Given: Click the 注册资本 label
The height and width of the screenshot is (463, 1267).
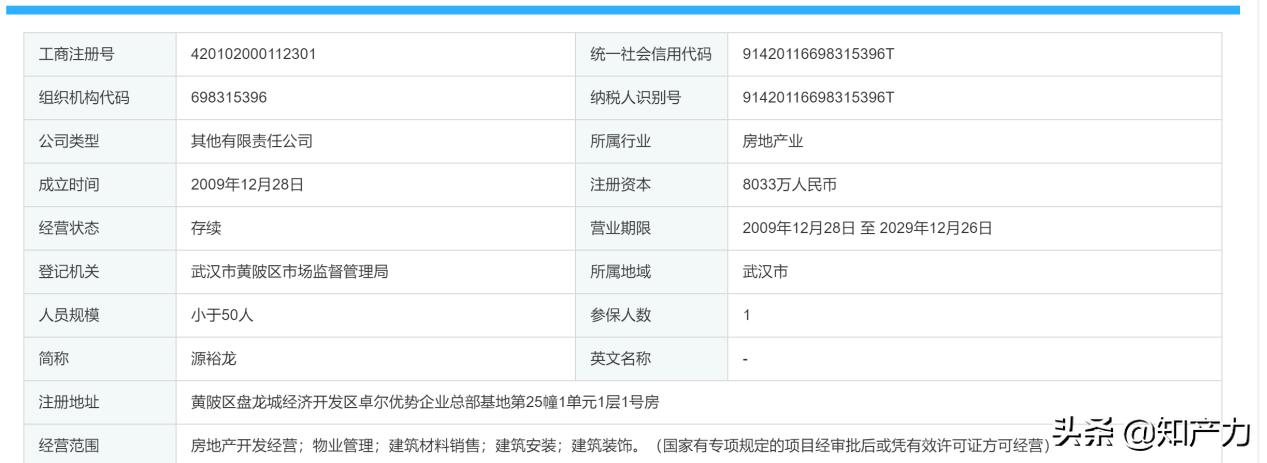Looking at the screenshot, I should [620, 184].
